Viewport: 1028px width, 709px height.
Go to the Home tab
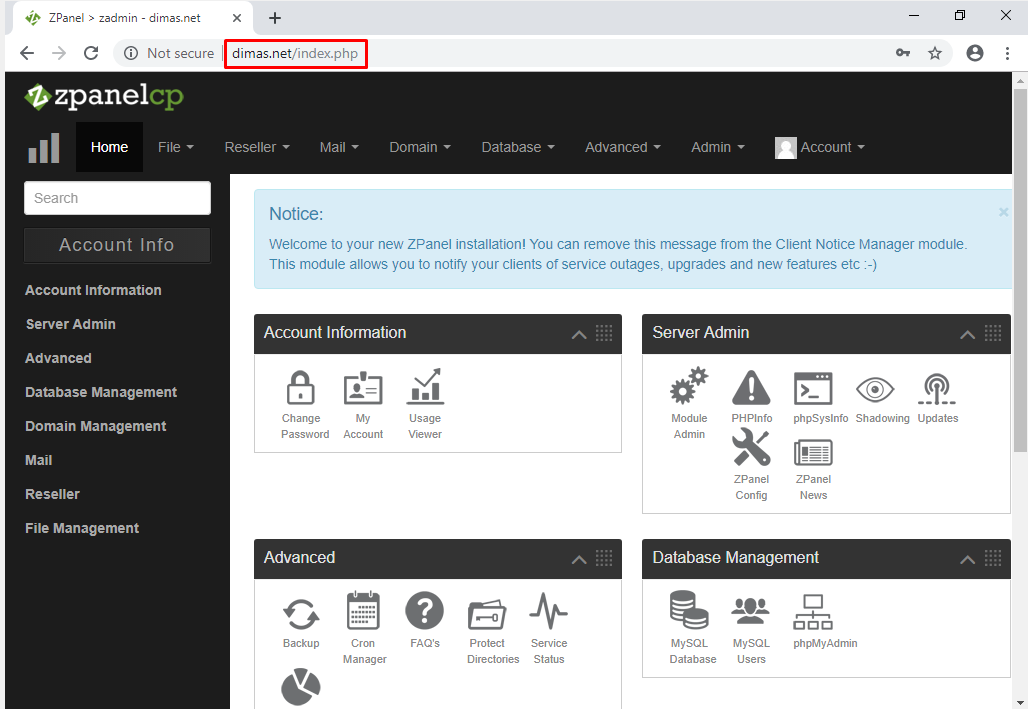[x=109, y=148]
